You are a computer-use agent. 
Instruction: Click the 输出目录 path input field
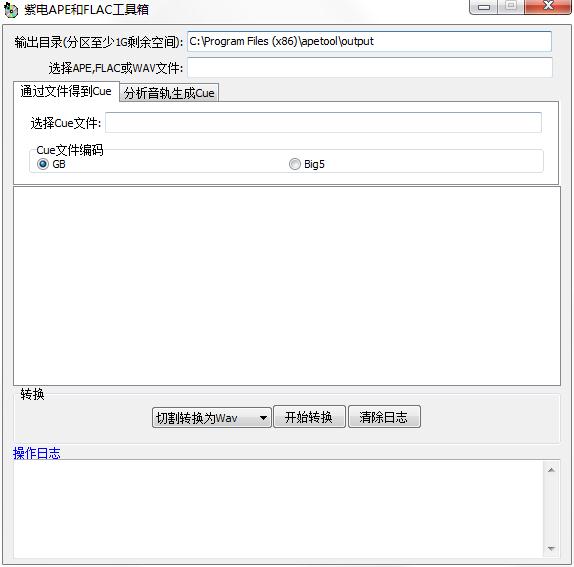pos(369,41)
